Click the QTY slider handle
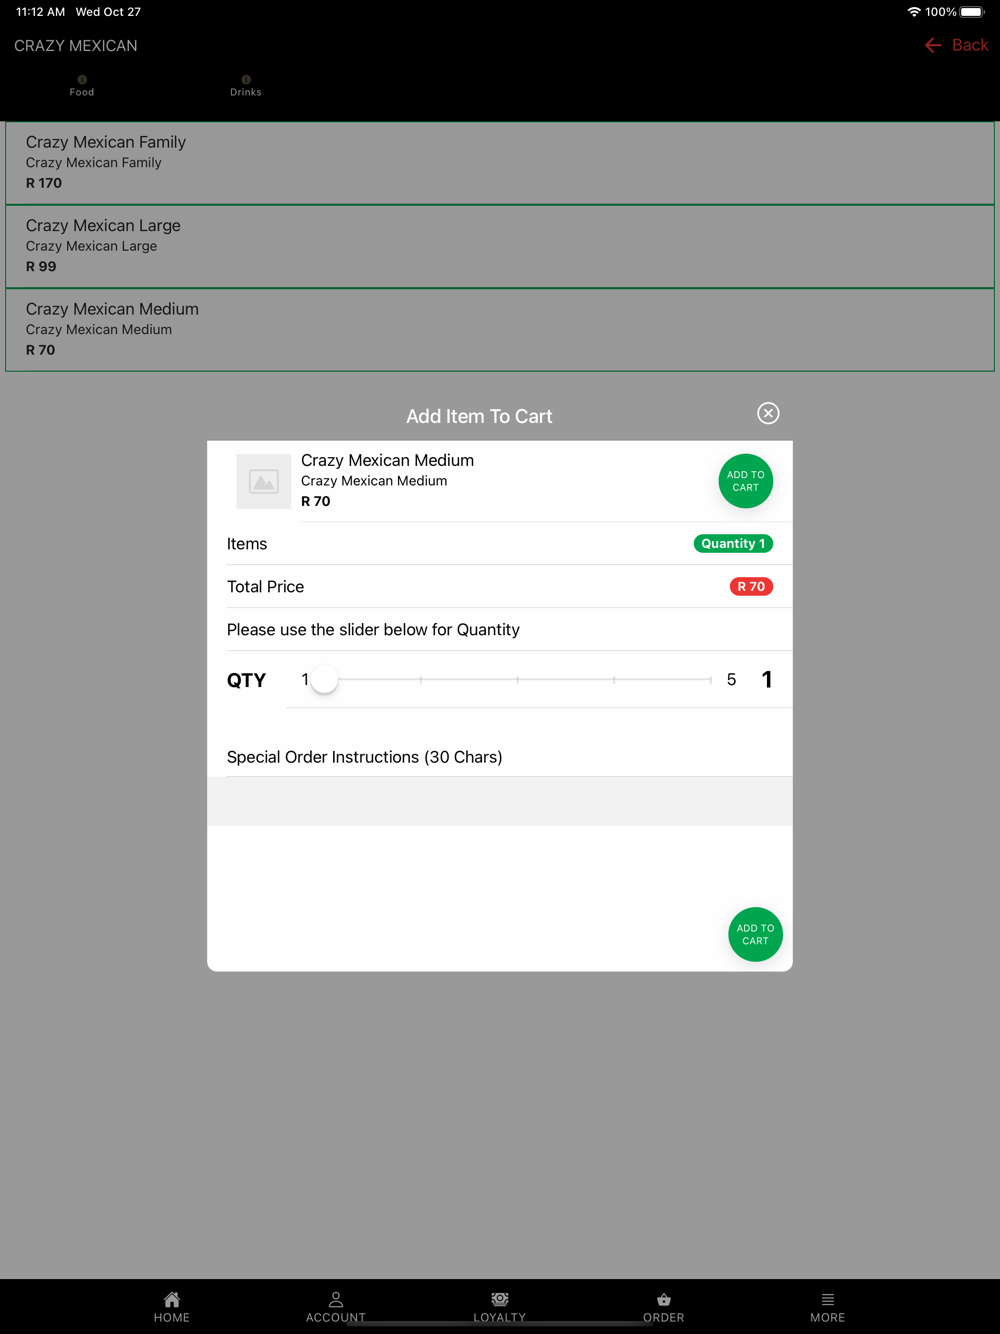1000x1334 pixels. pyautogui.click(x=324, y=680)
